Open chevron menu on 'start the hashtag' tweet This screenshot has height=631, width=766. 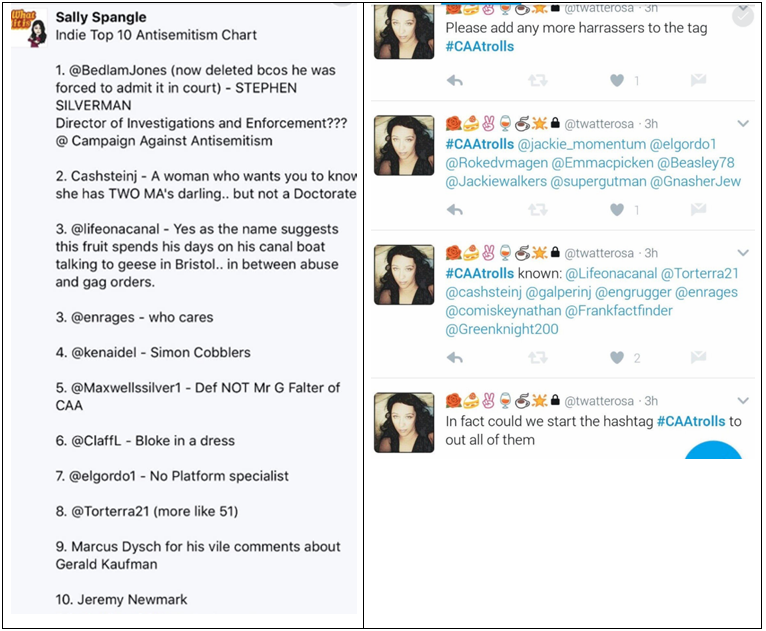pos(743,401)
